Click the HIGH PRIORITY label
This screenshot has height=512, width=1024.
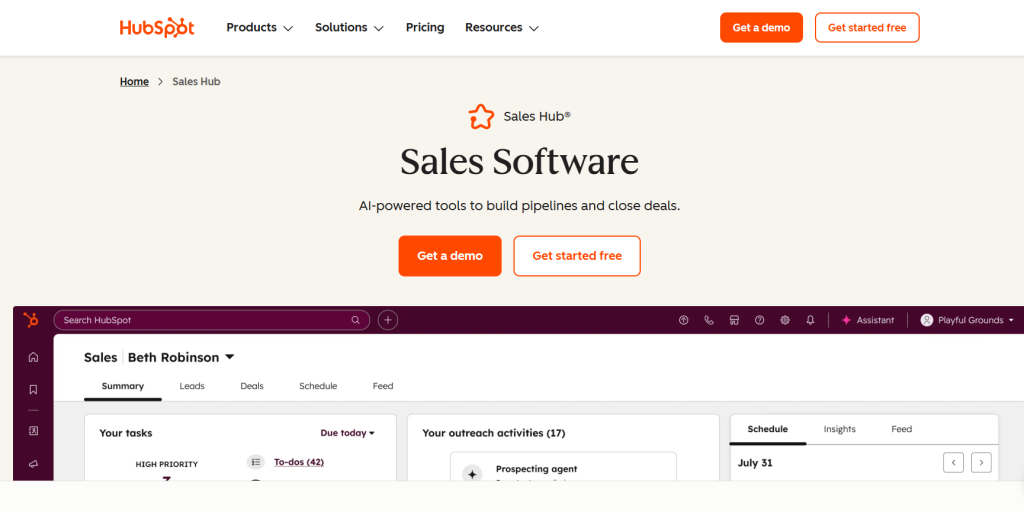click(167, 464)
